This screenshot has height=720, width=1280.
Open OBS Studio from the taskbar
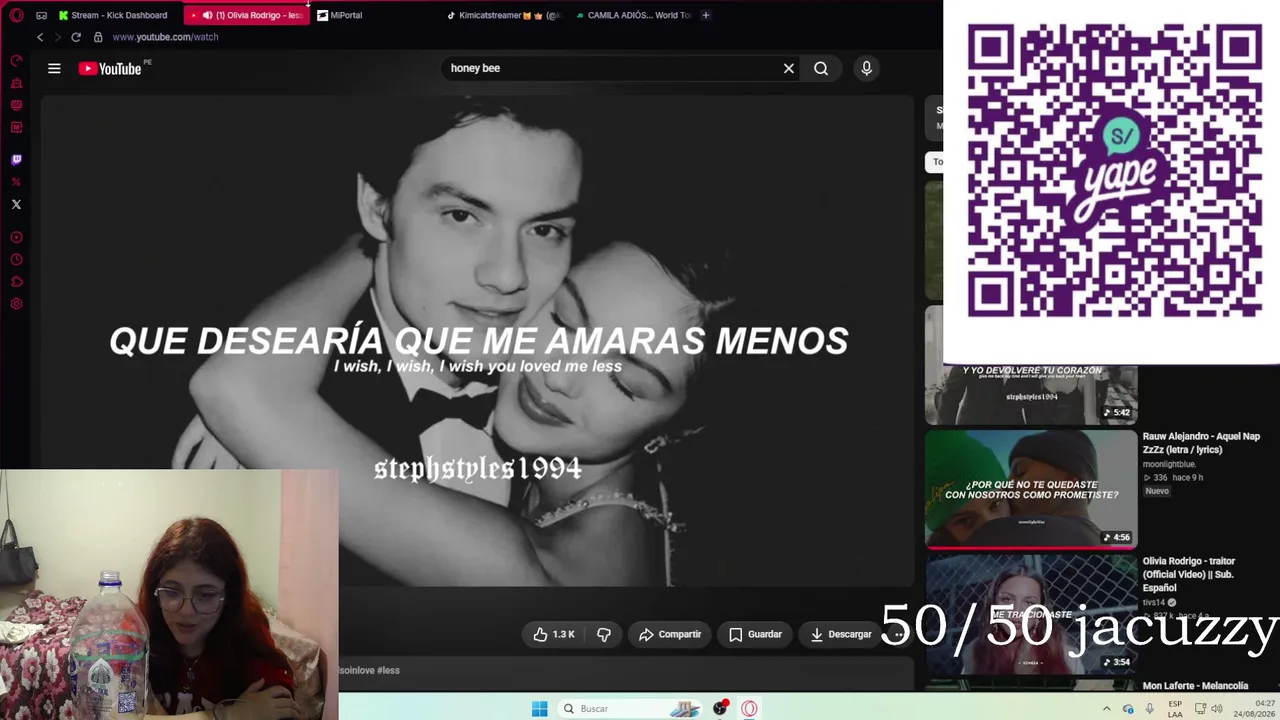coord(720,709)
